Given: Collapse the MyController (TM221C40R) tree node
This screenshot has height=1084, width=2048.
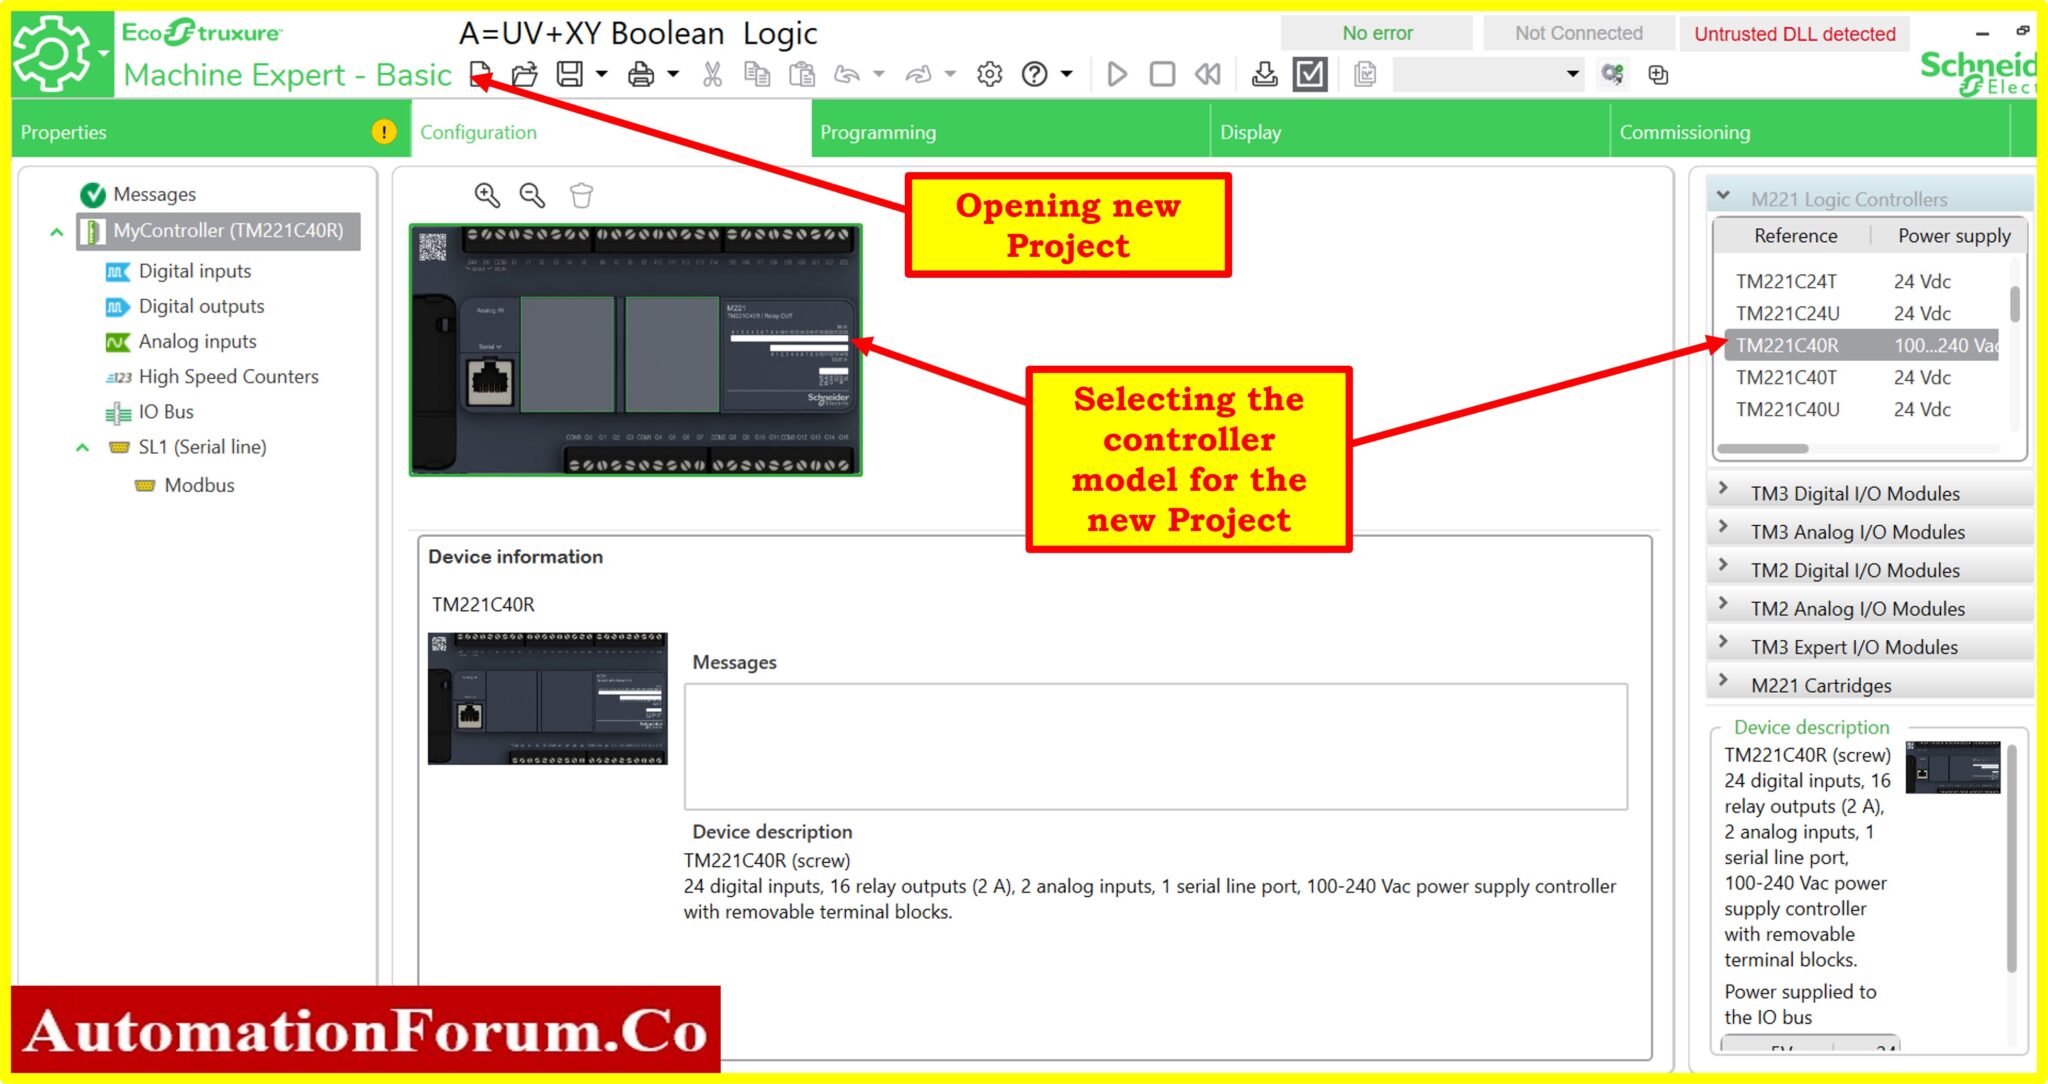Looking at the screenshot, I should [55, 231].
